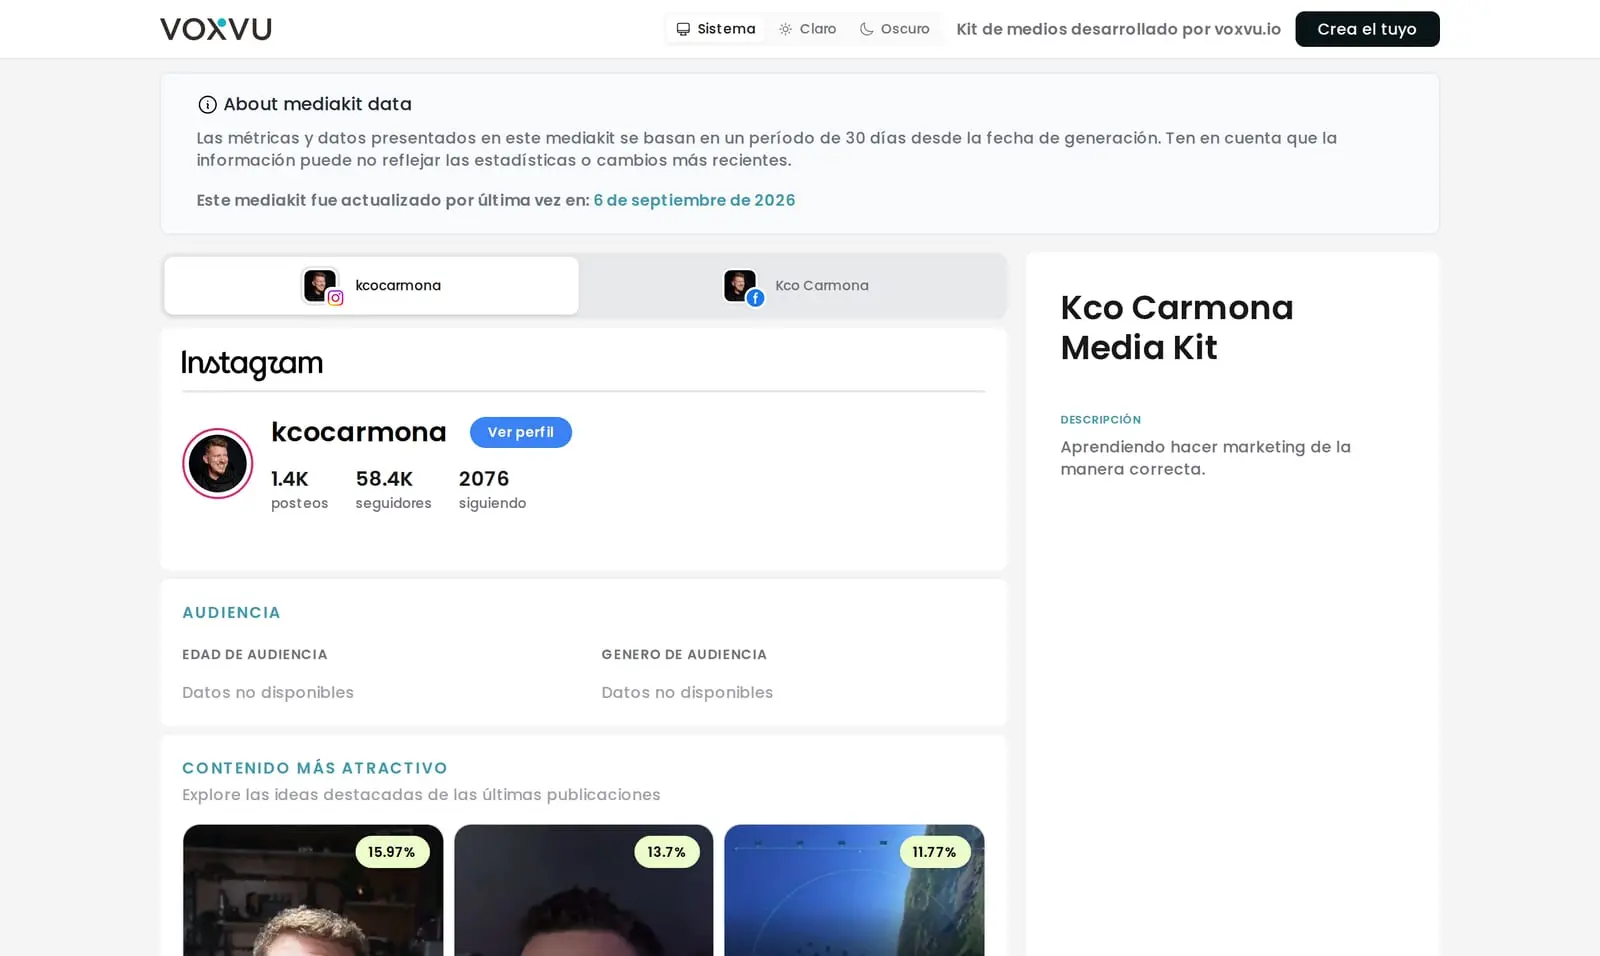Click the 1.4K posteos count
Screen dimensions: 1600x956
point(299,489)
